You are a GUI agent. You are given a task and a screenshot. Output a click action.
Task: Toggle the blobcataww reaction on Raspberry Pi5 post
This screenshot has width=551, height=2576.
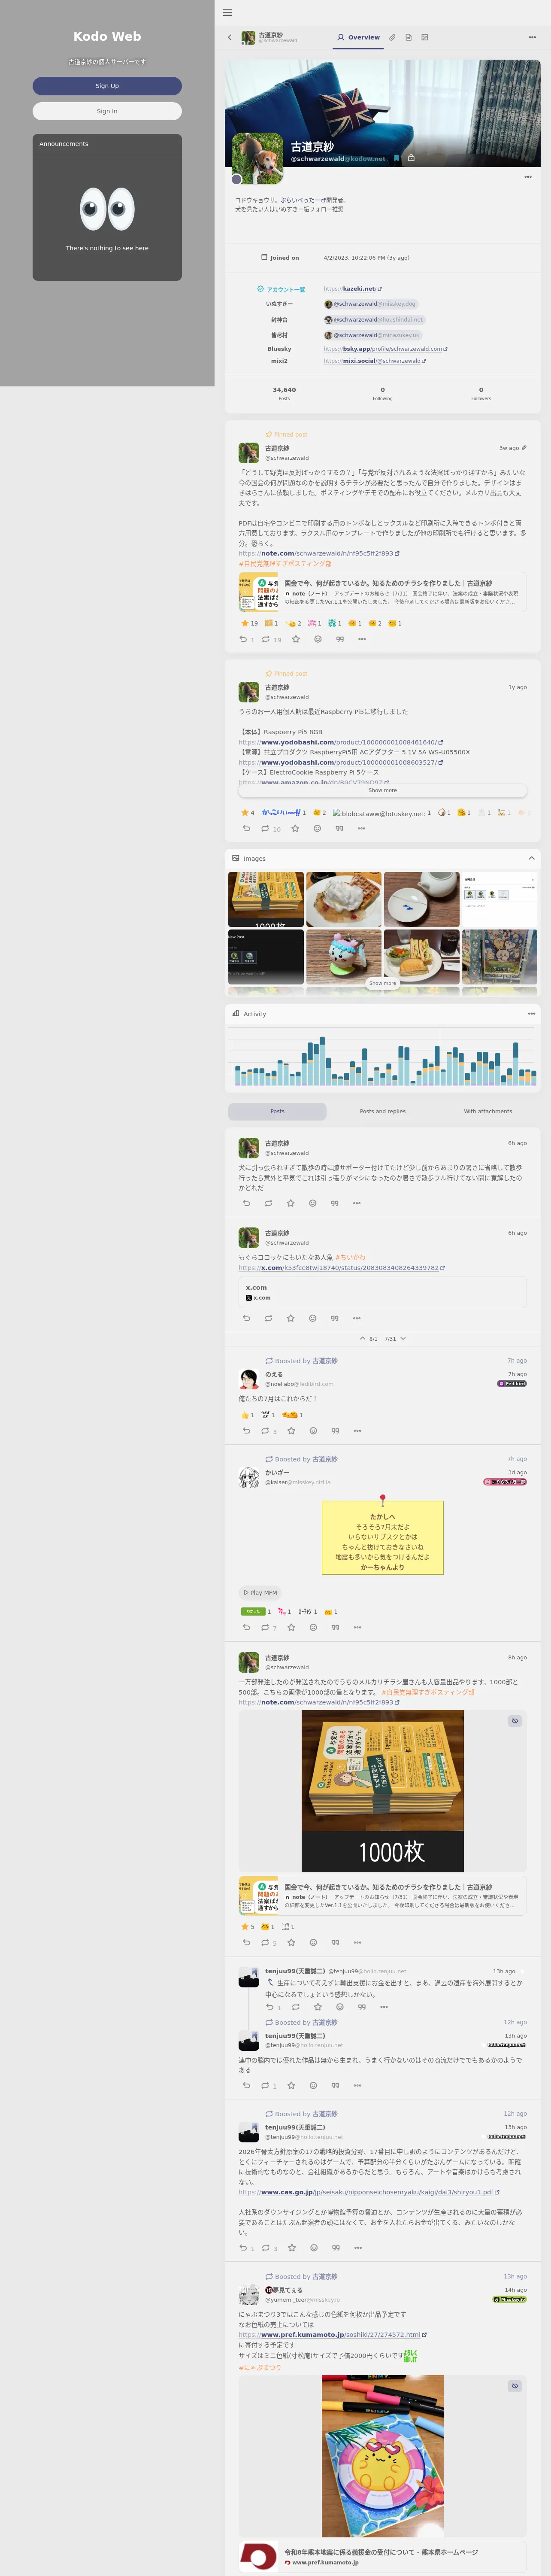(x=381, y=813)
